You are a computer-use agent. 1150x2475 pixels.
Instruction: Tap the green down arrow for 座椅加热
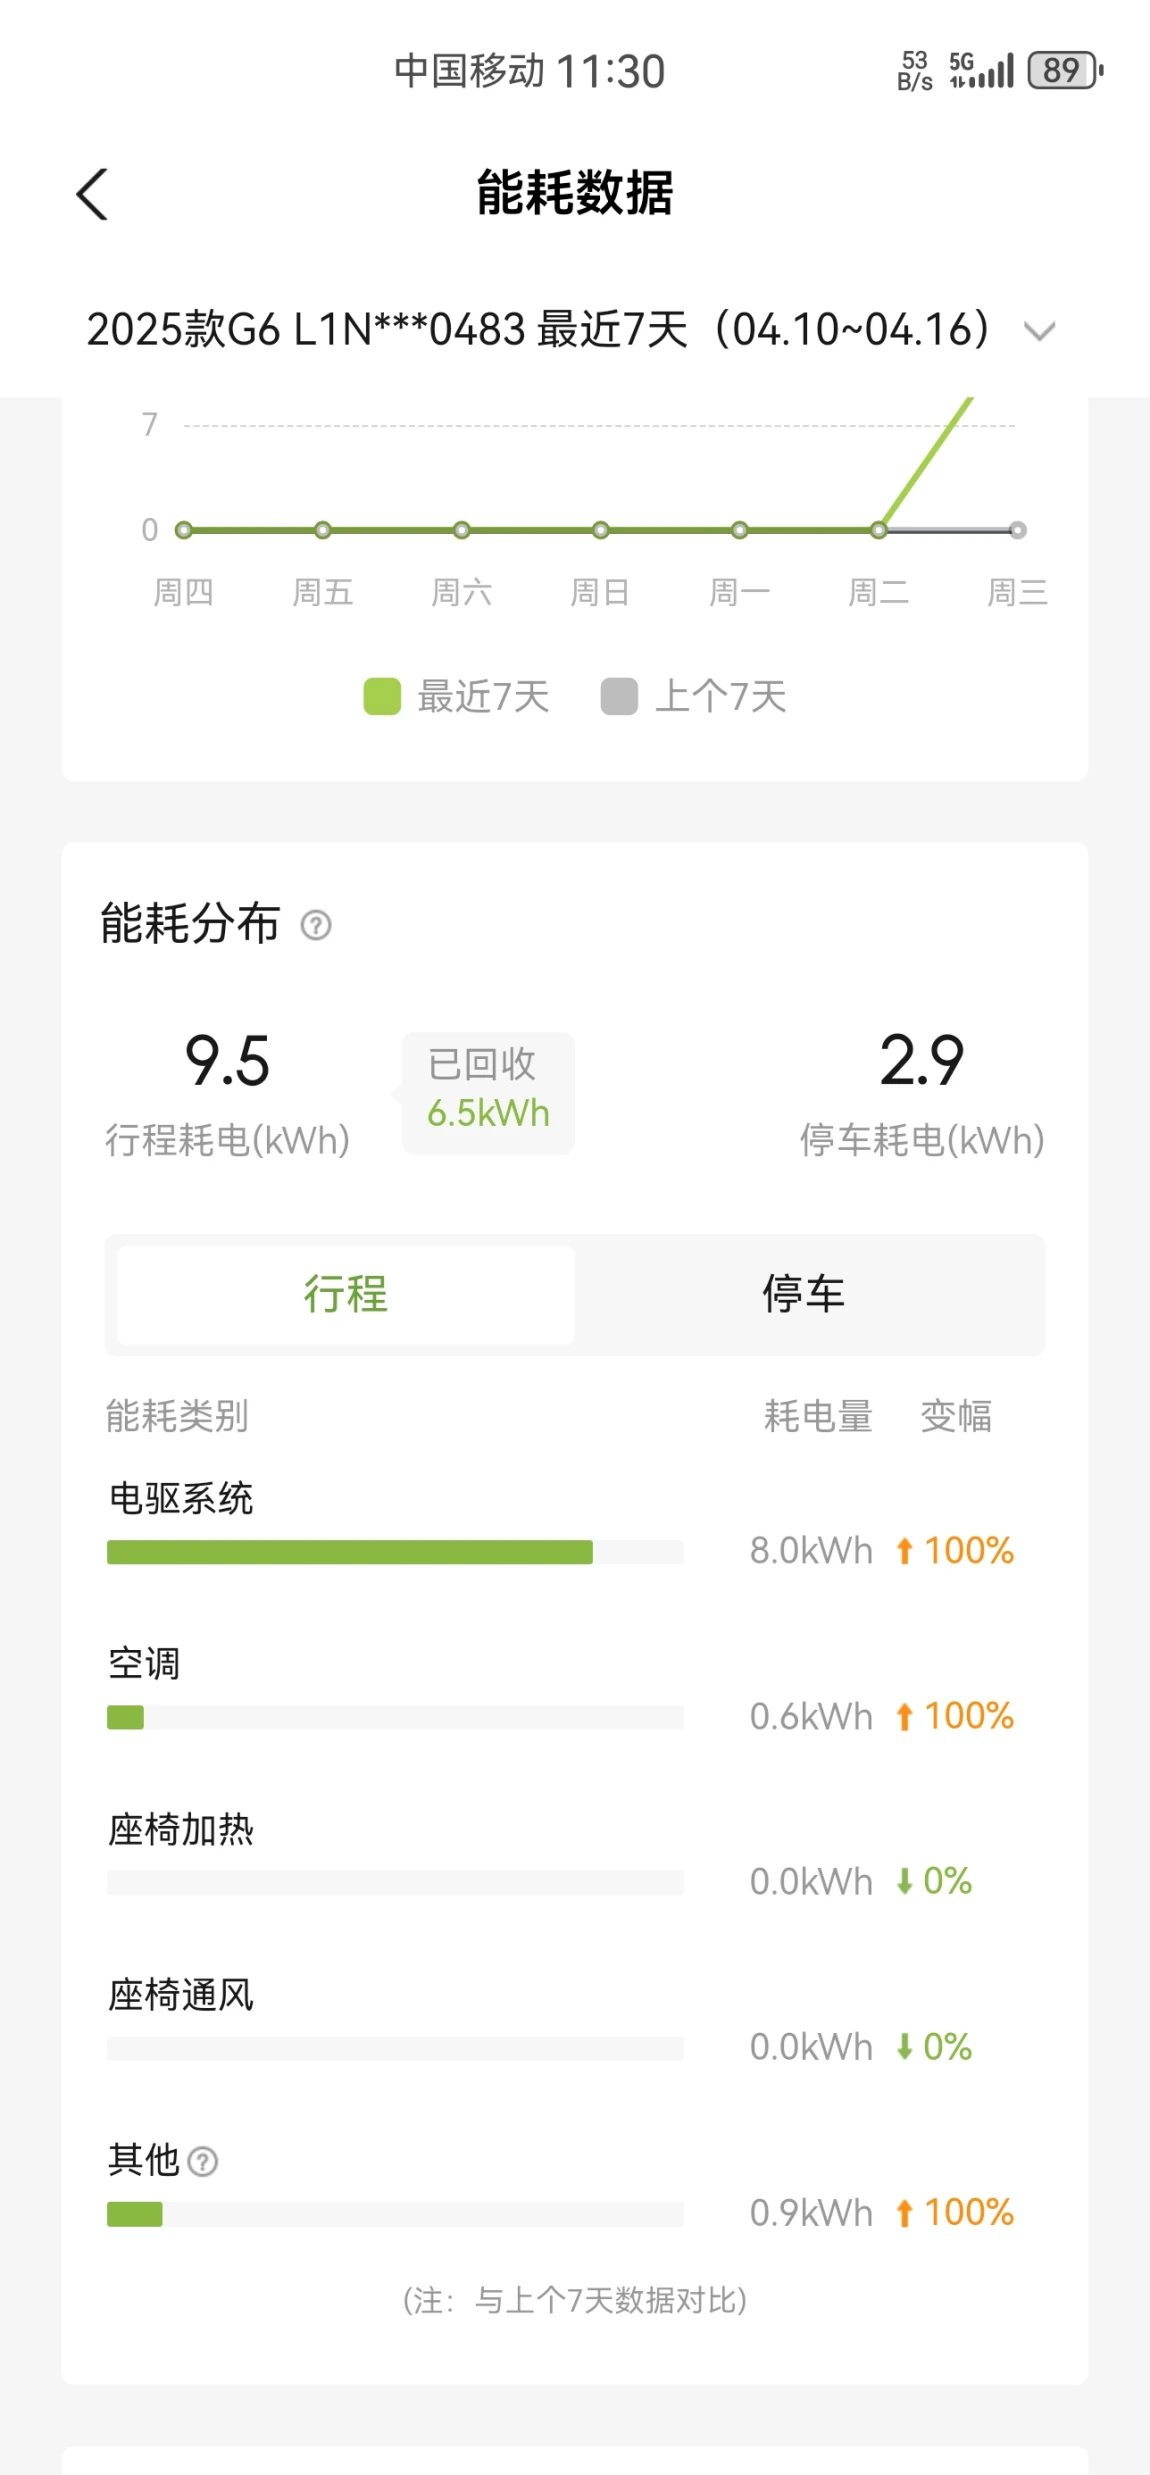pyautogui.click(x=904, y=1881)
